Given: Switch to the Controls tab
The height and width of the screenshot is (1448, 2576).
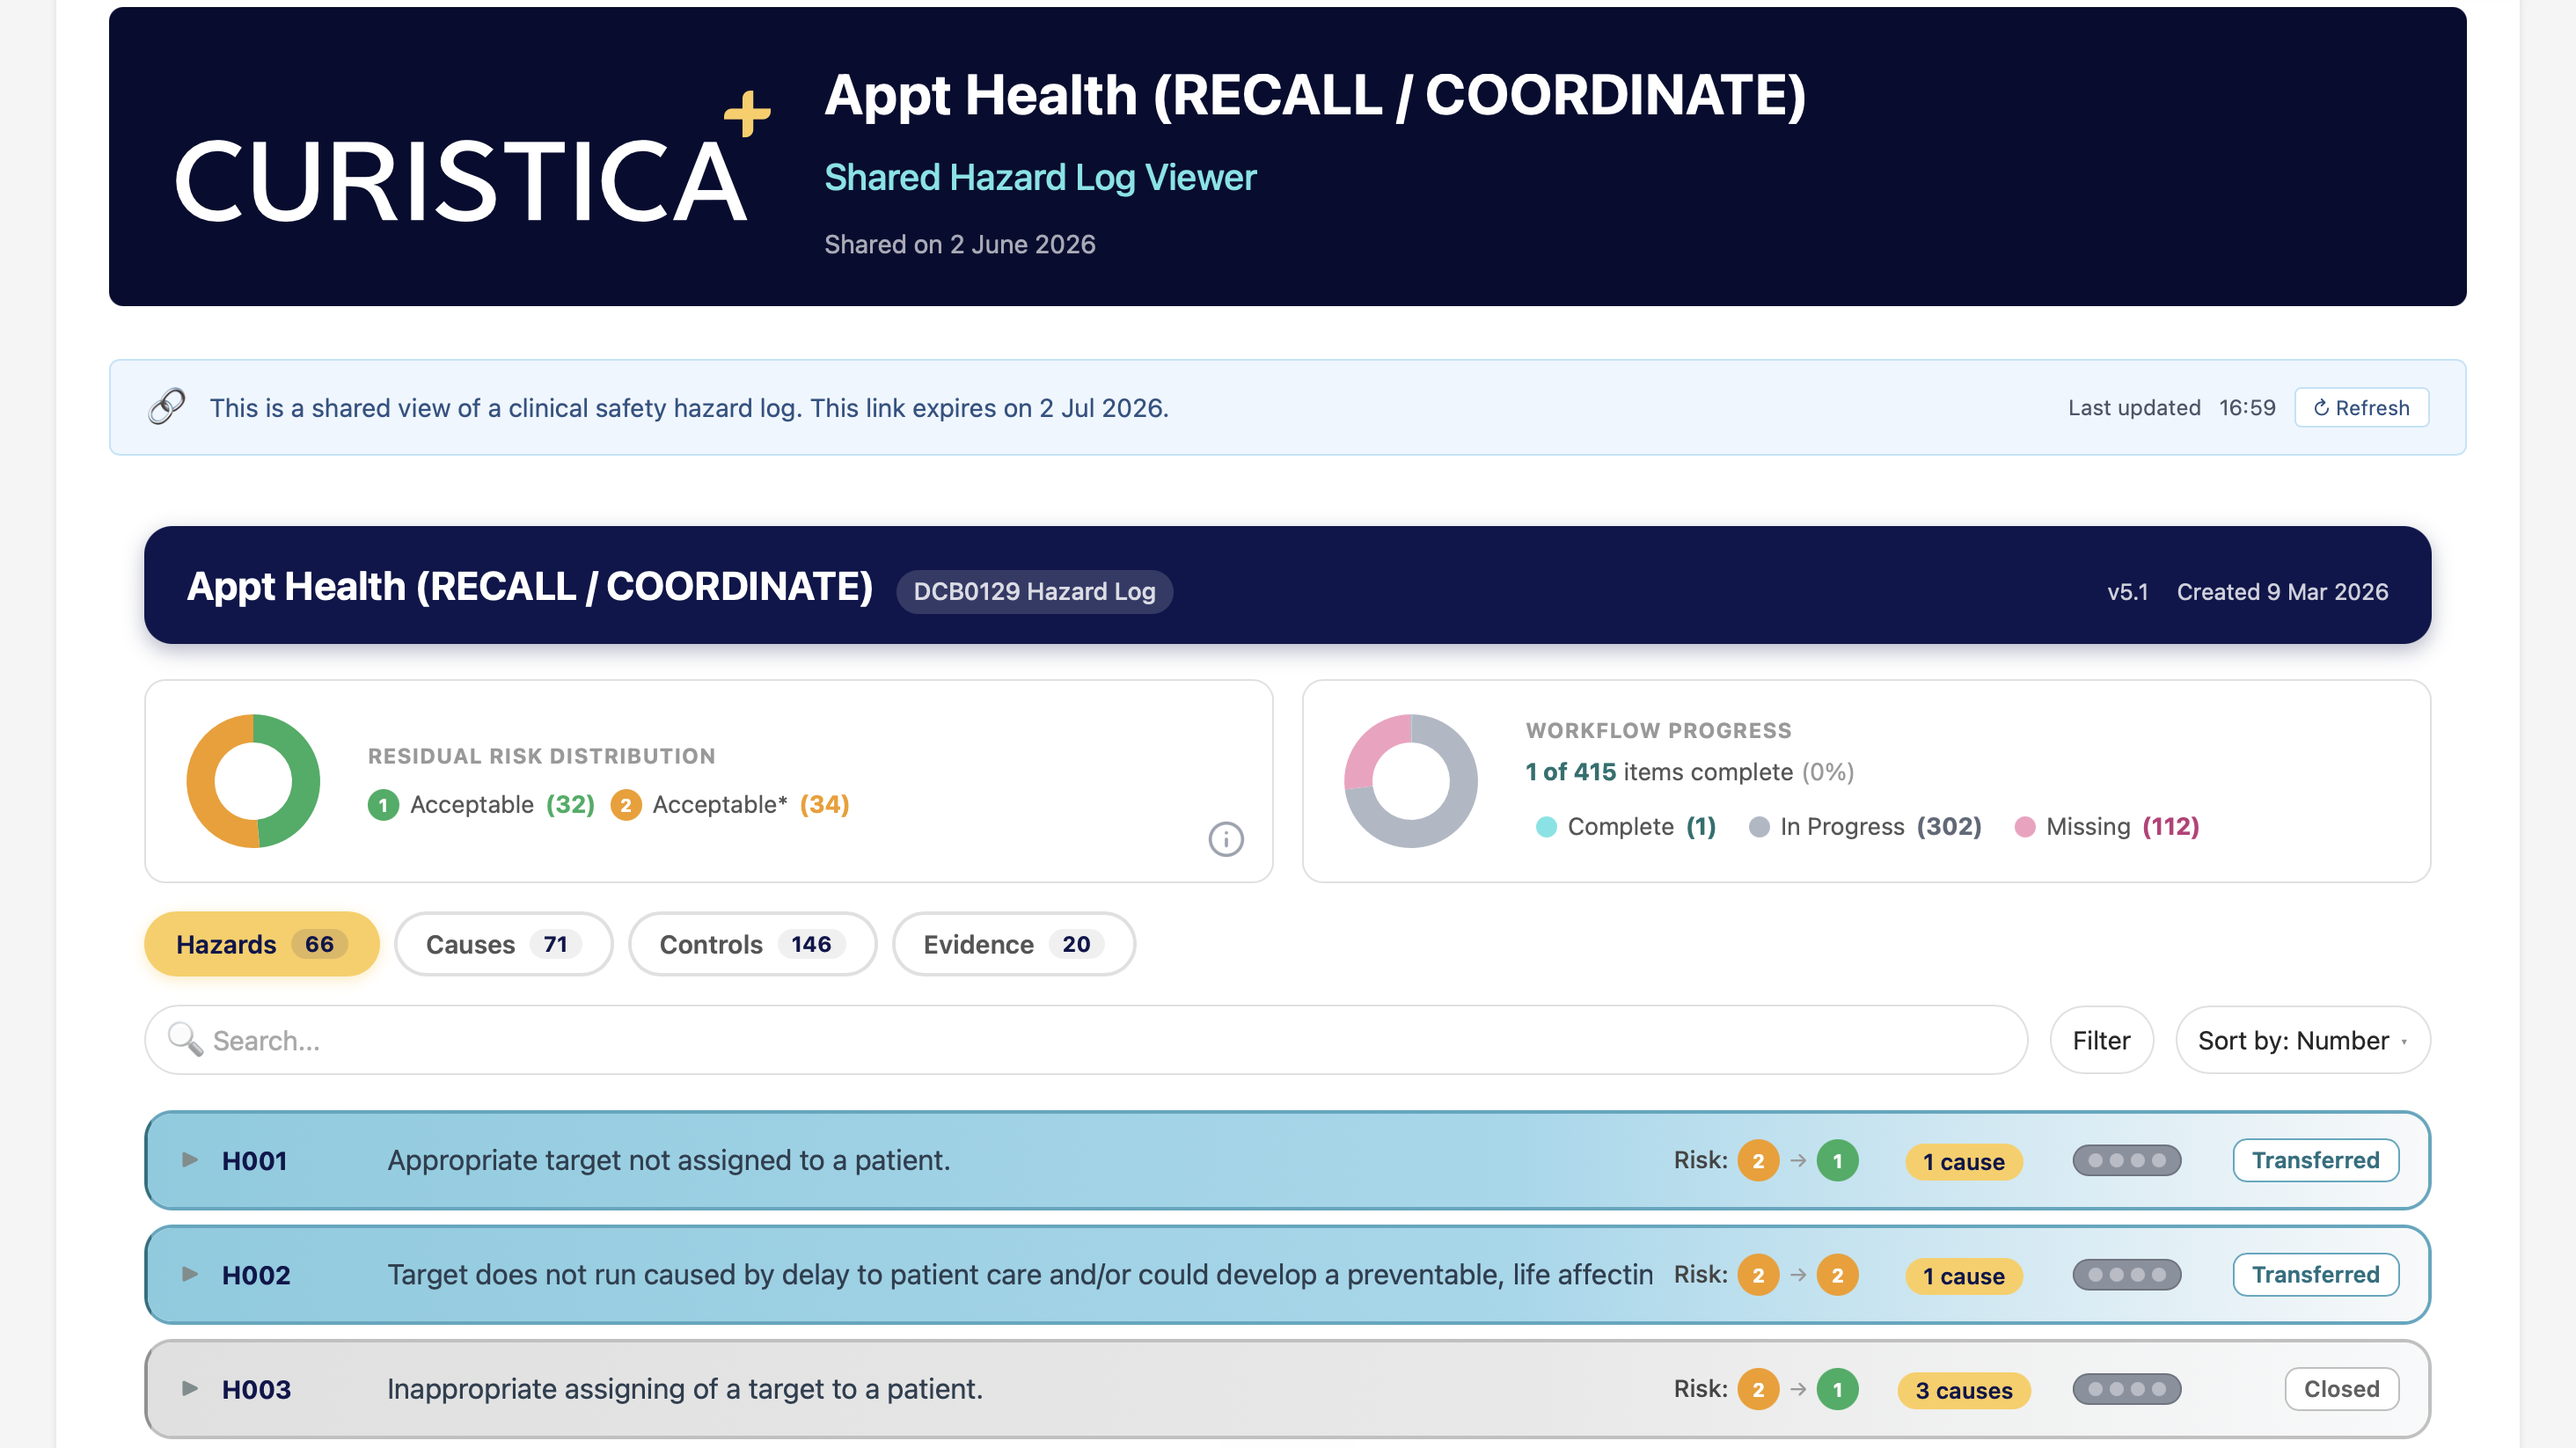Looking at the screenshot, I should pyautogui.click(x=752, y=944).
